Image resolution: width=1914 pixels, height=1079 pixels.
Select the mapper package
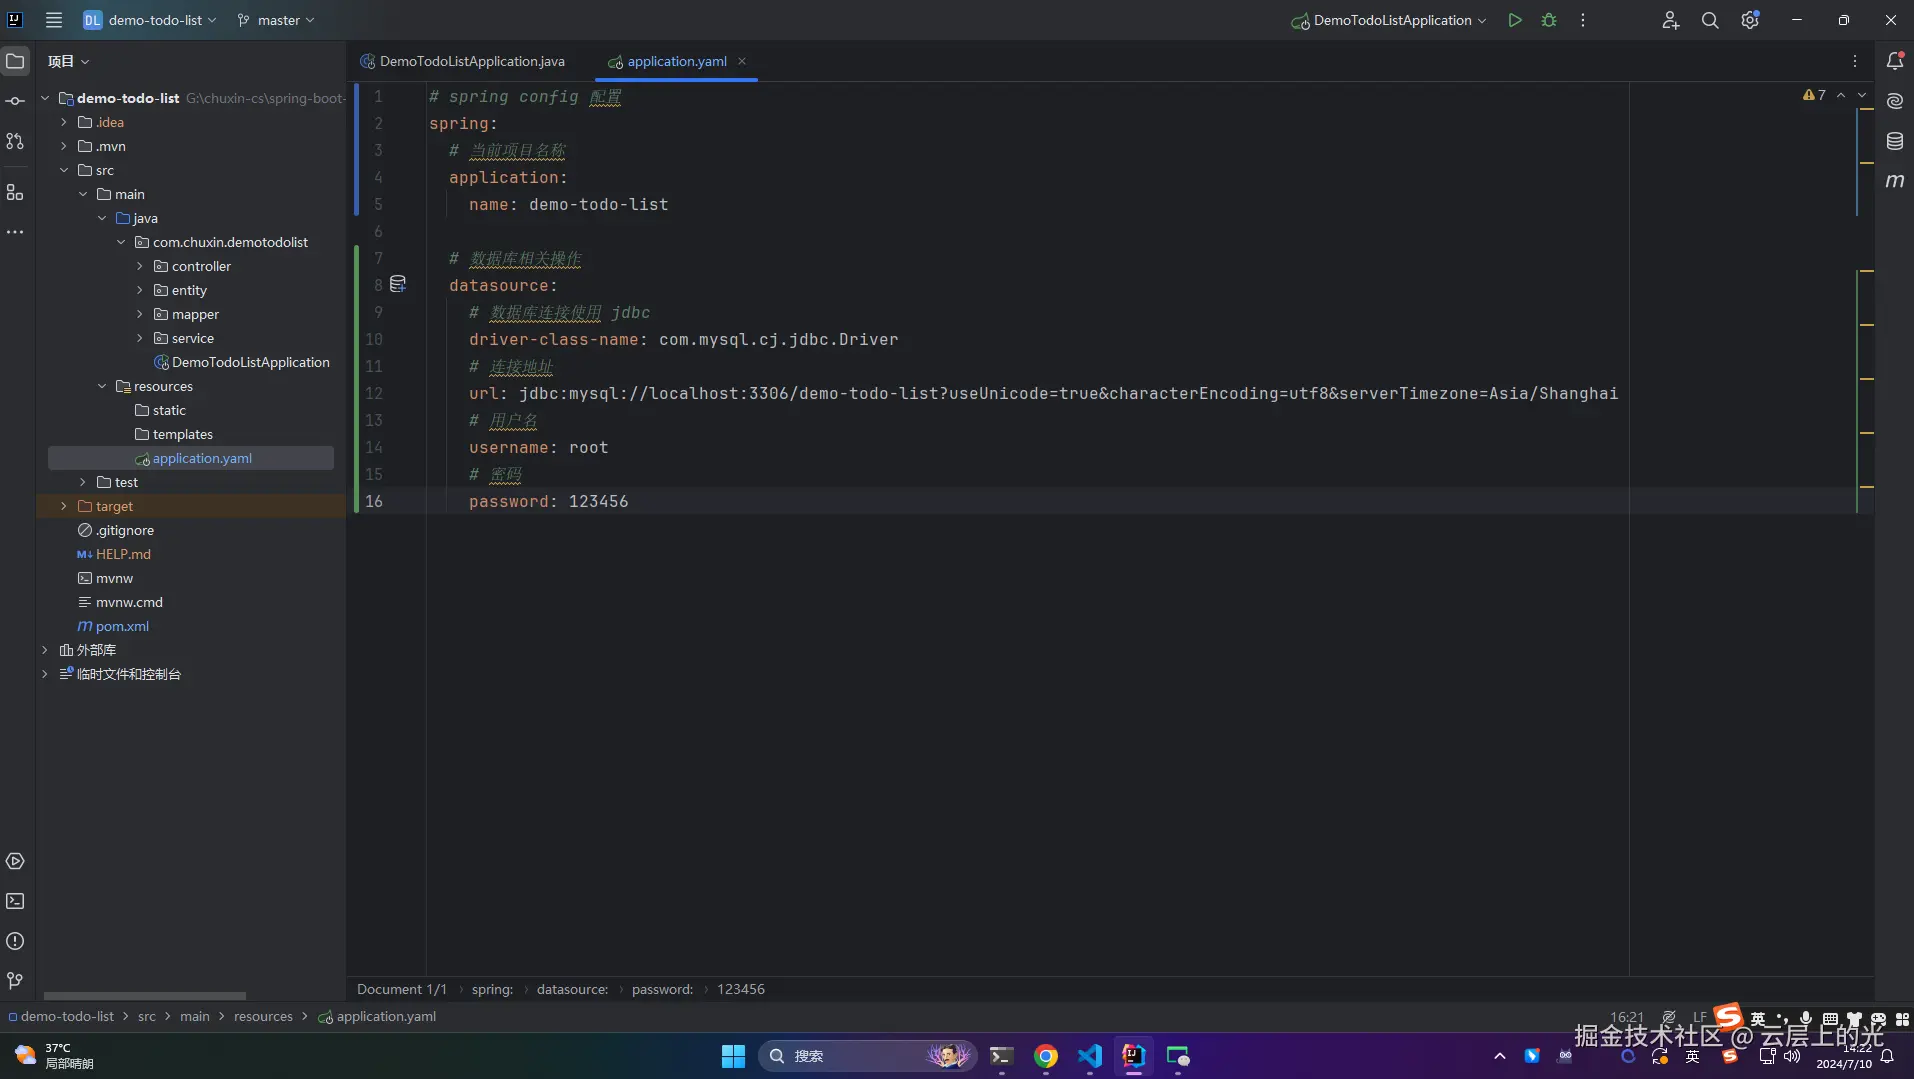coord(195,314)
